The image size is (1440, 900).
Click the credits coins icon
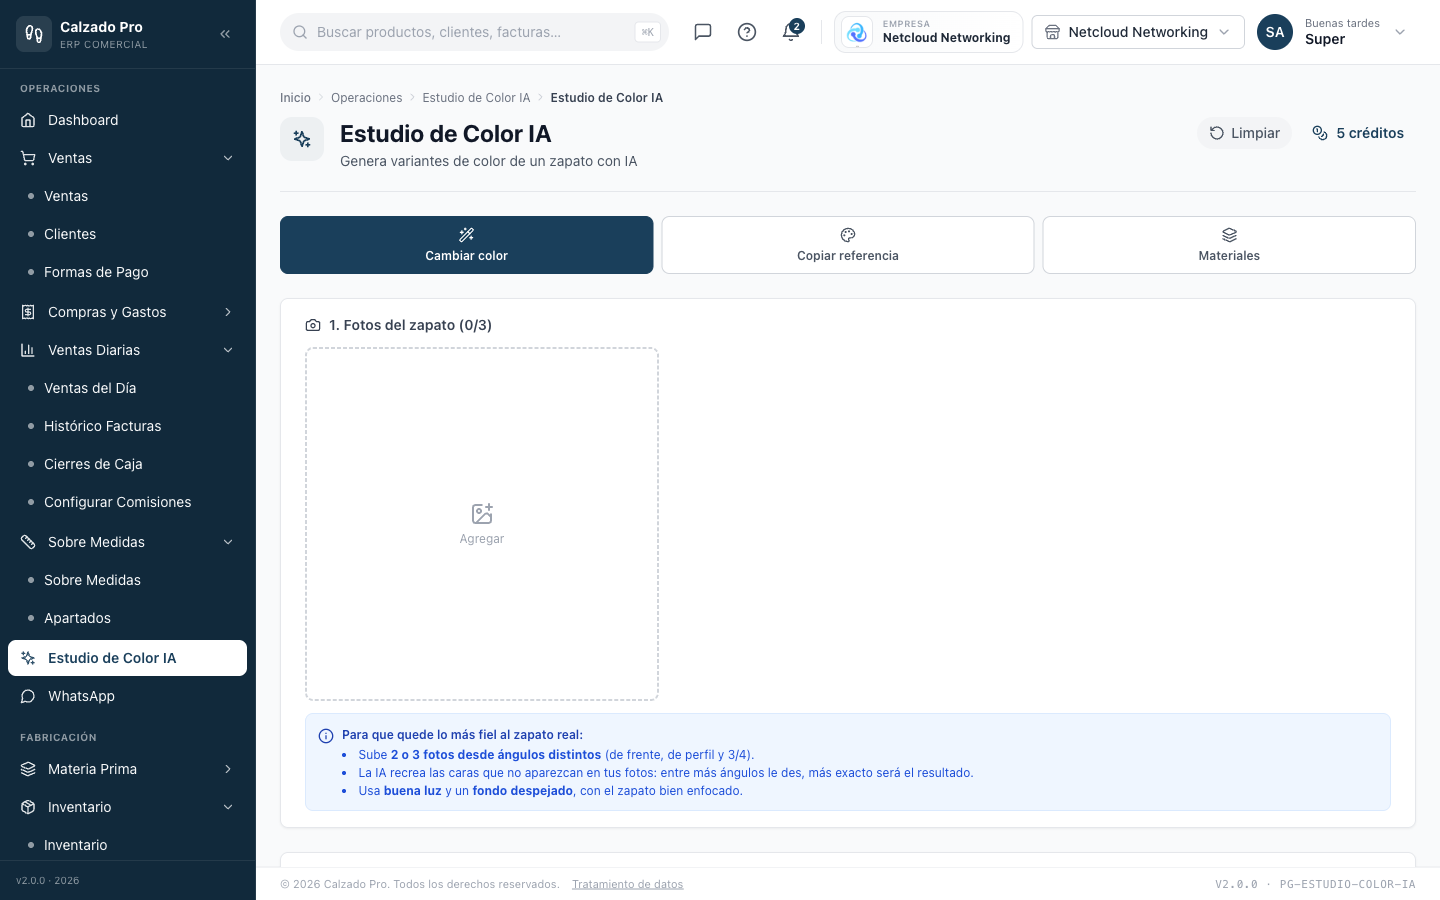coord(1320,133)
